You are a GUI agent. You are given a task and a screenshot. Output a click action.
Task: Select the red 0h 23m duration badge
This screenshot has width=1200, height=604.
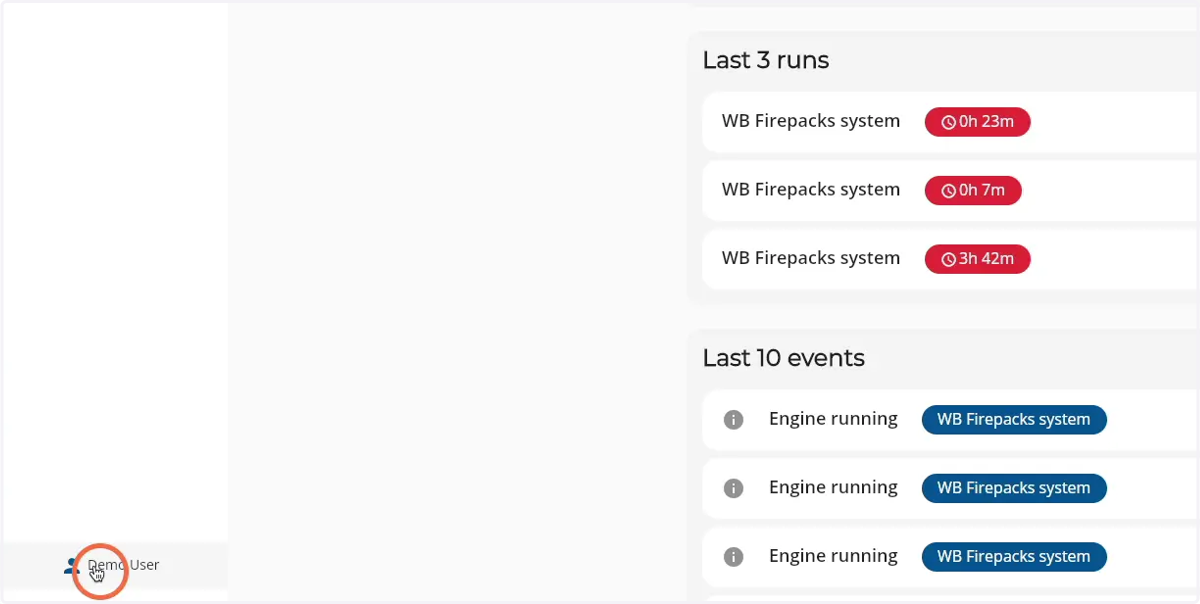(x=977, y=122)
